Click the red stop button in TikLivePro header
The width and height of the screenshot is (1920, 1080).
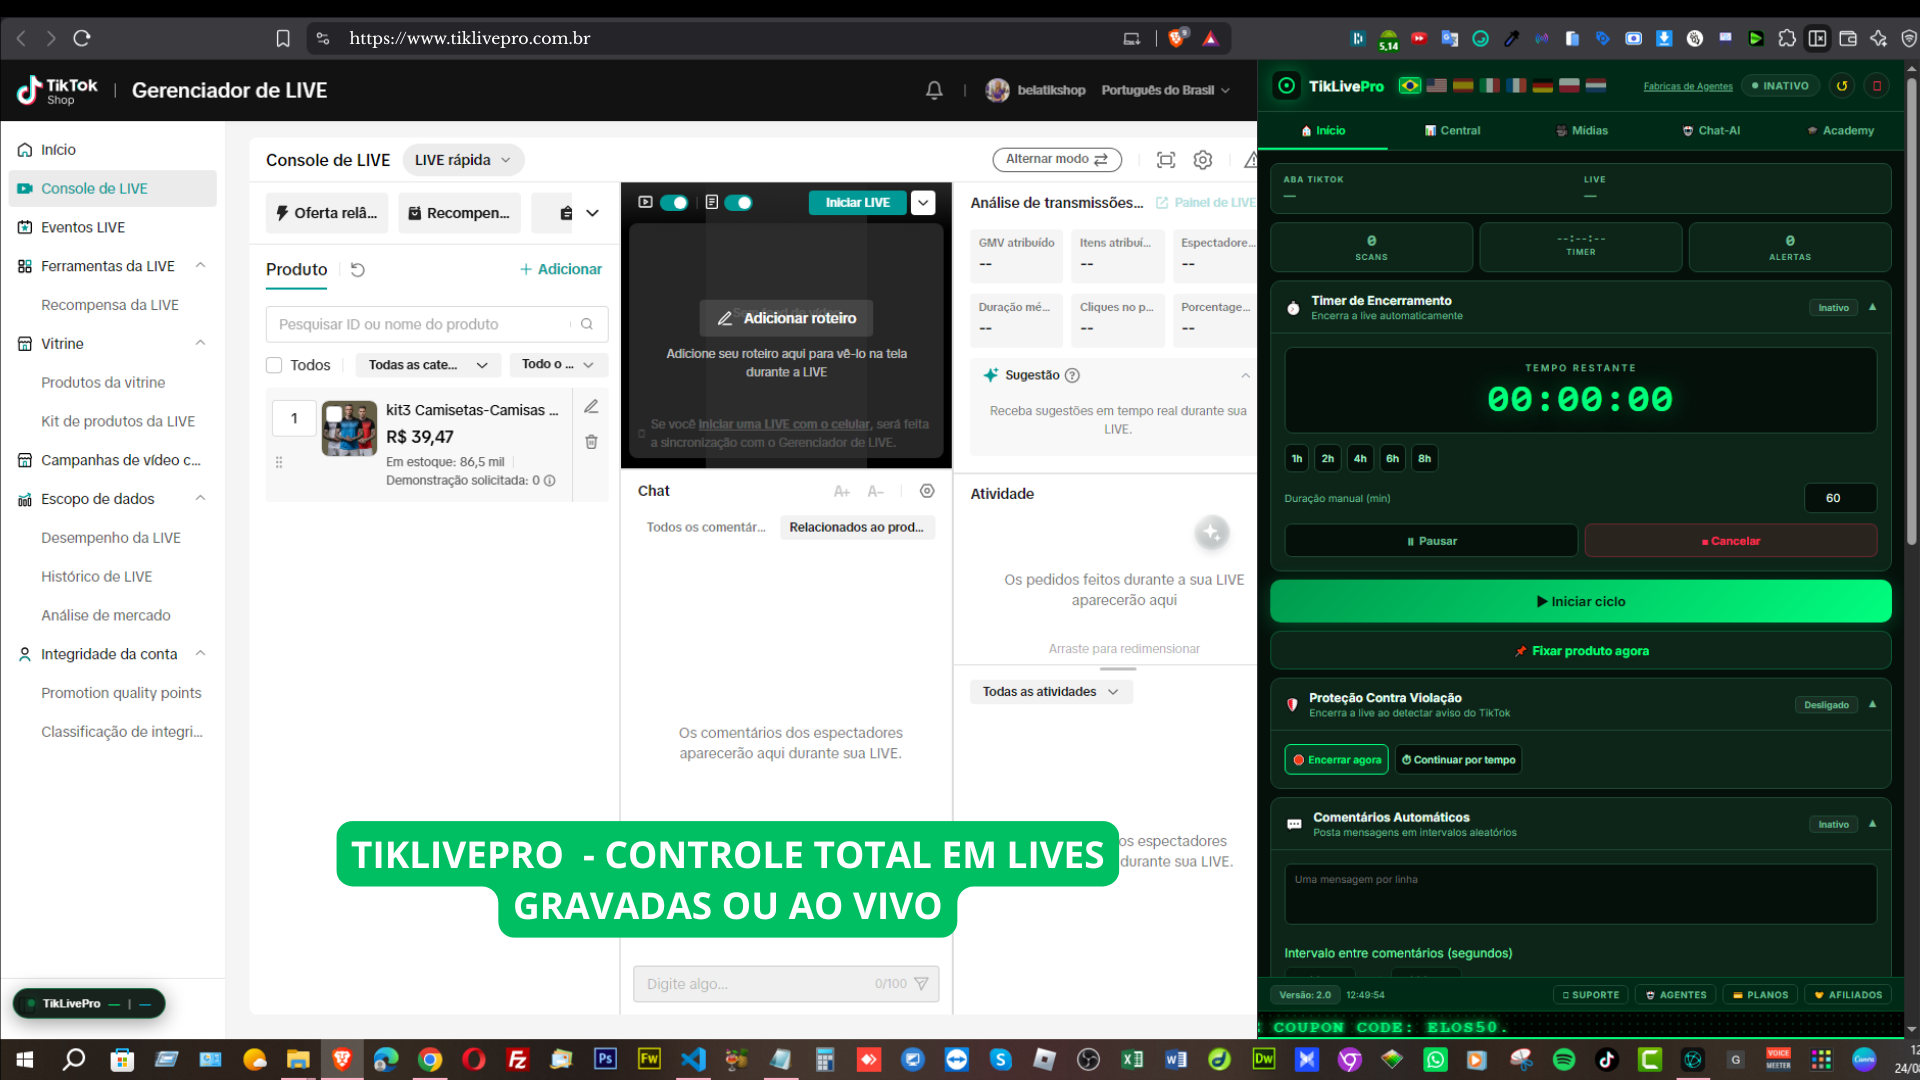[1877, 86]
